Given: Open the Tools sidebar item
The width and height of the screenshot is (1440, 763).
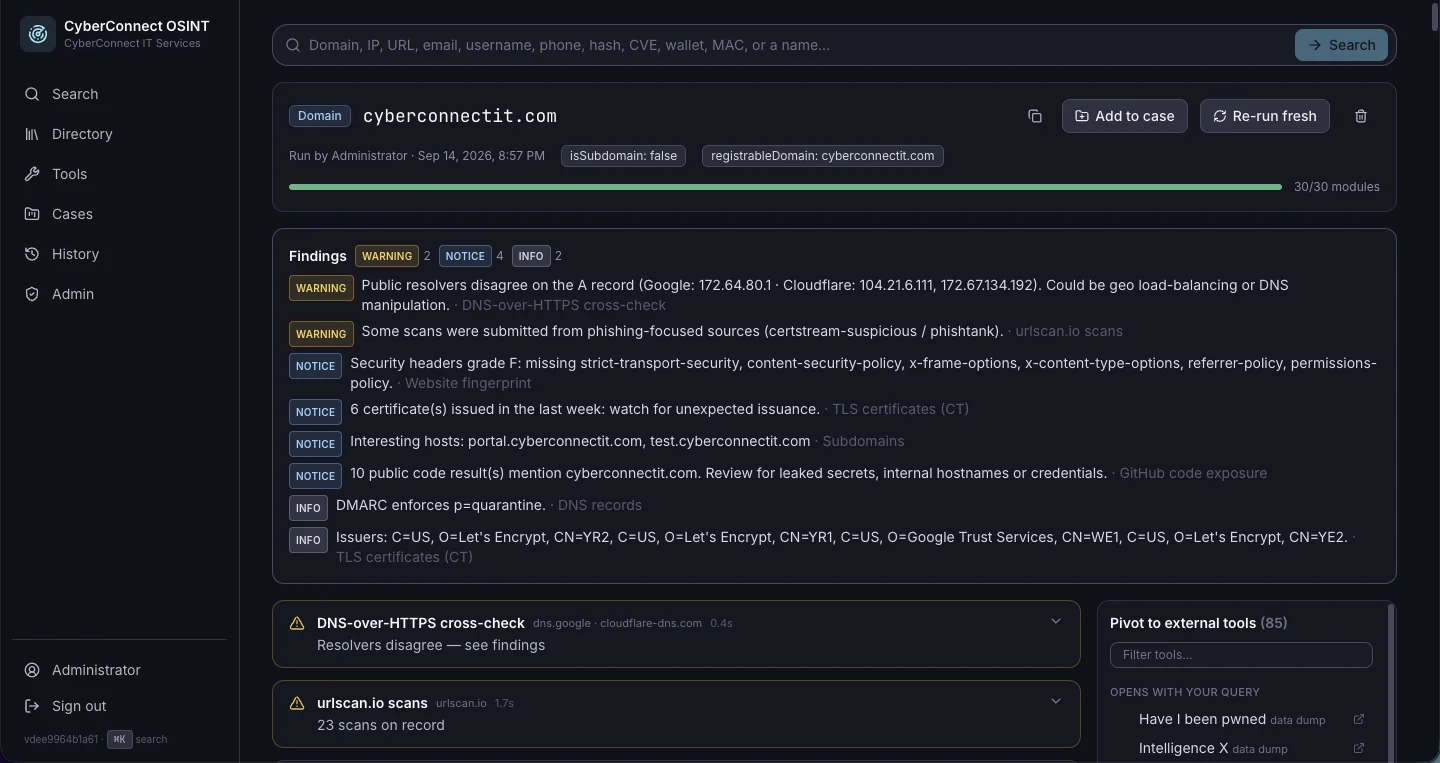Looking at the screenshot, I should [x=120, y=174].
